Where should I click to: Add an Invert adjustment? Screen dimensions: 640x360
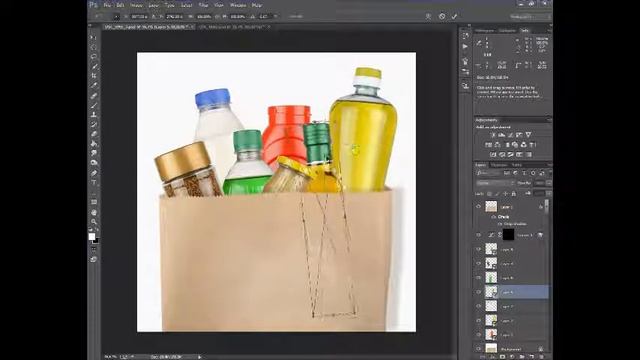coord(493,155)
